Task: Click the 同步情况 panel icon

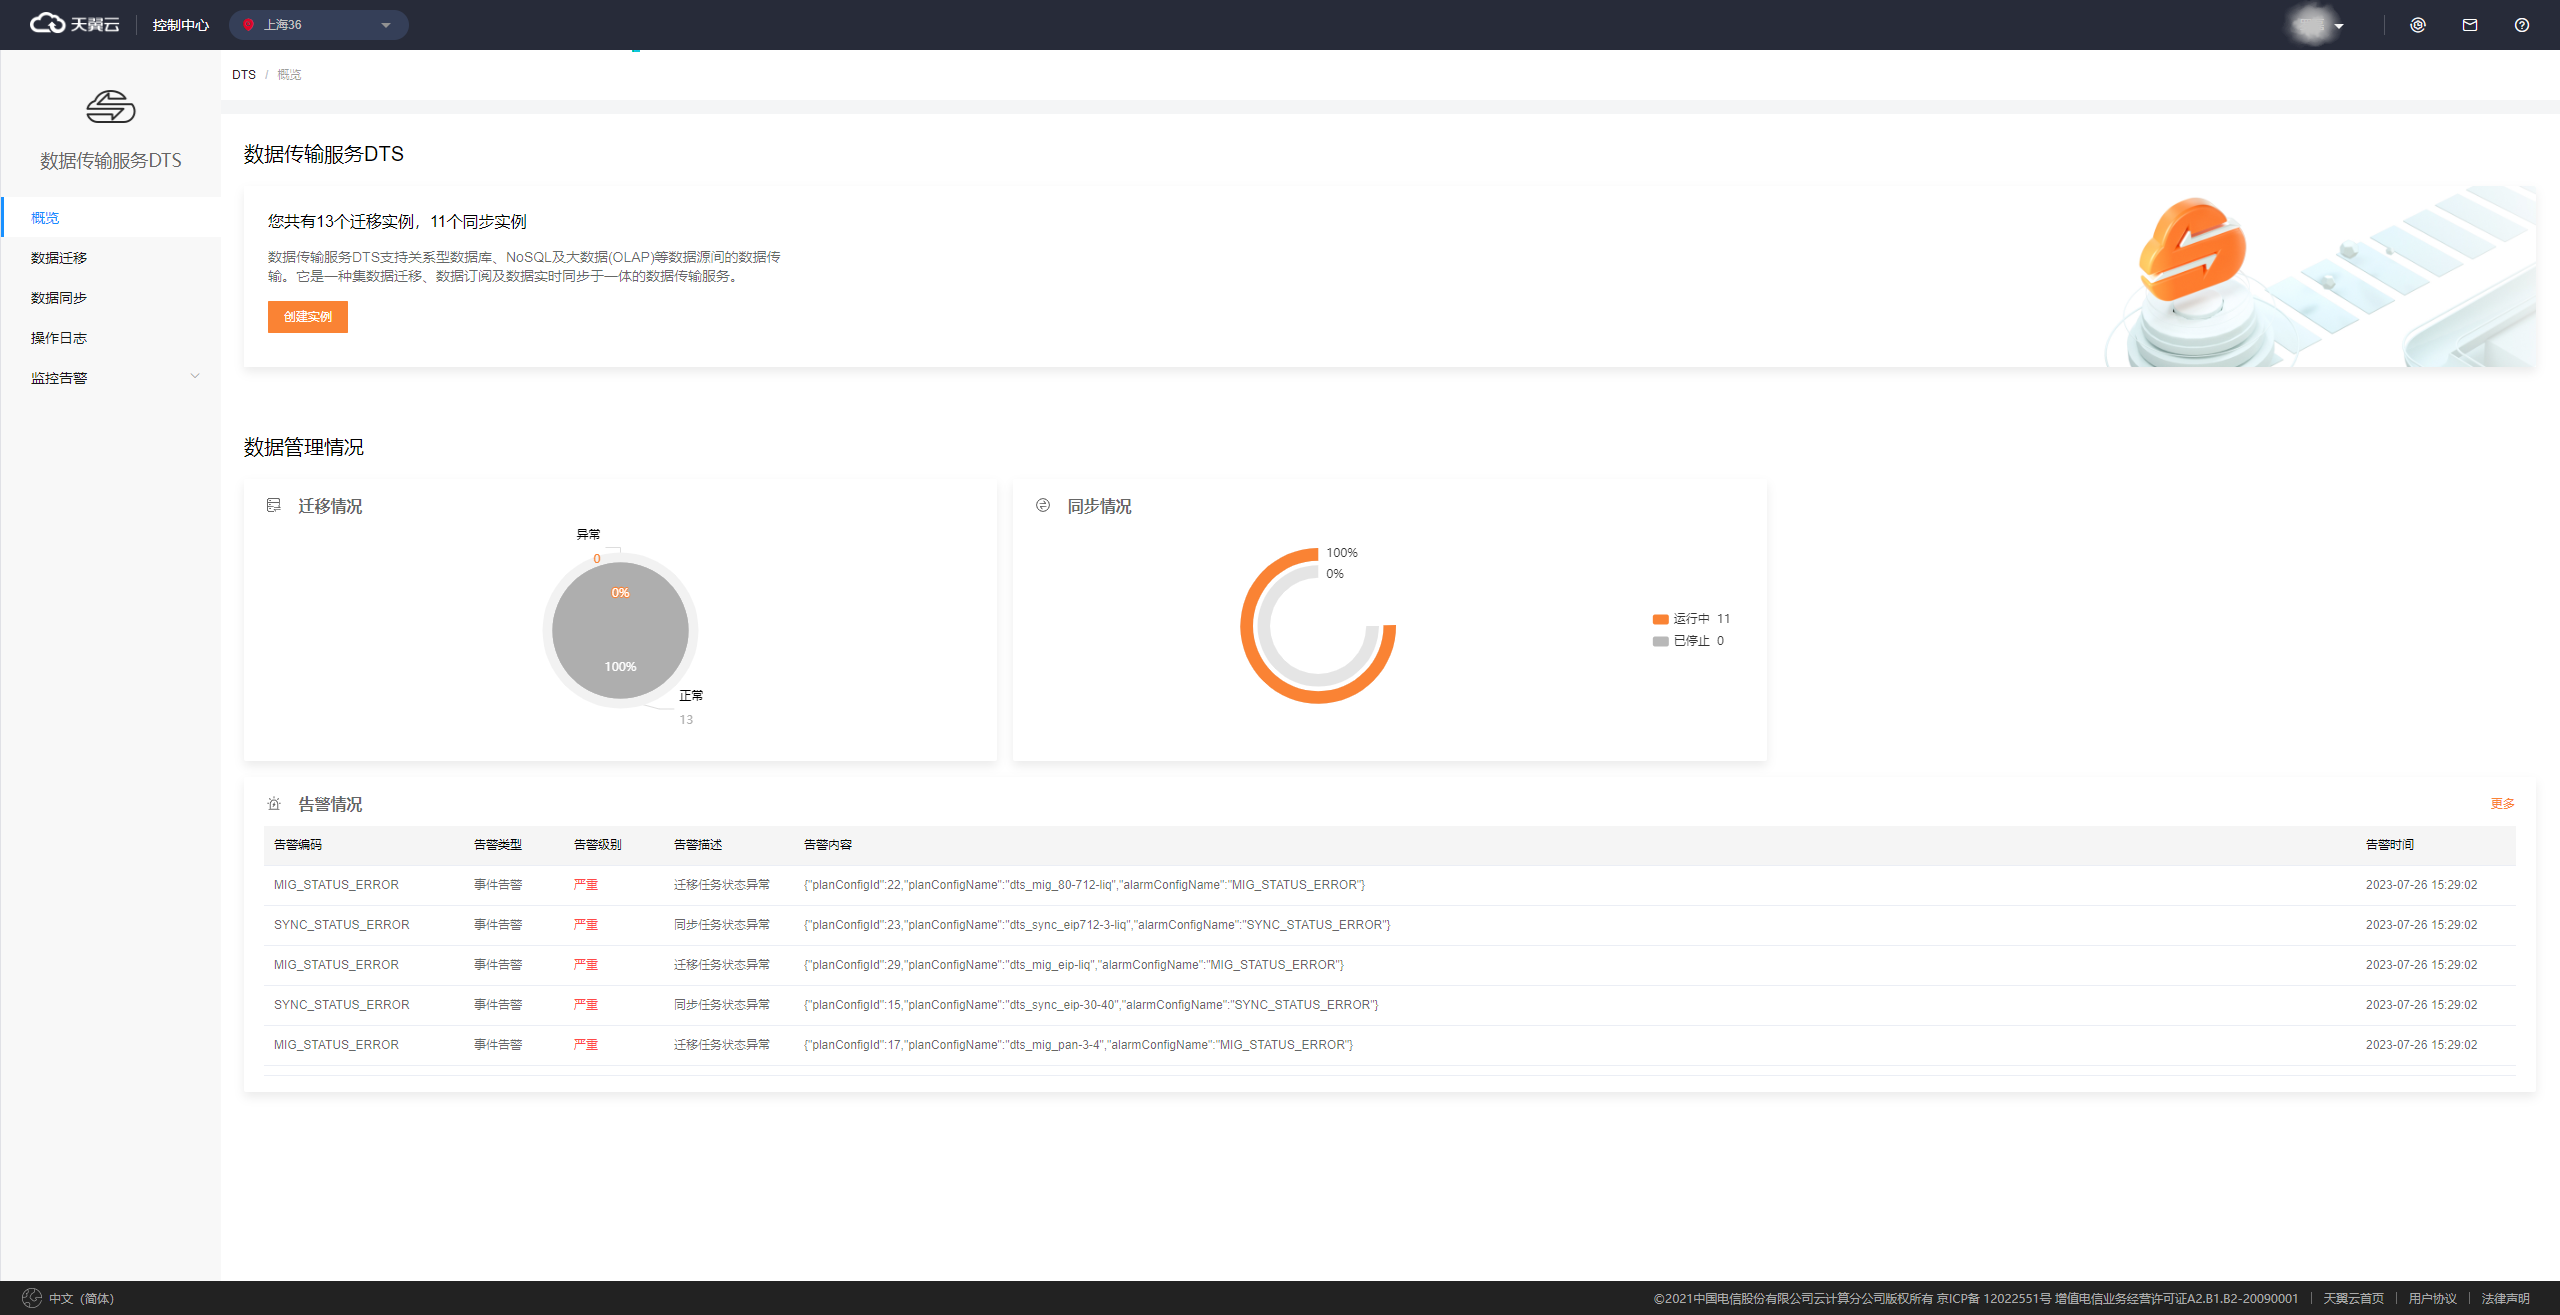Action: 1042,506
